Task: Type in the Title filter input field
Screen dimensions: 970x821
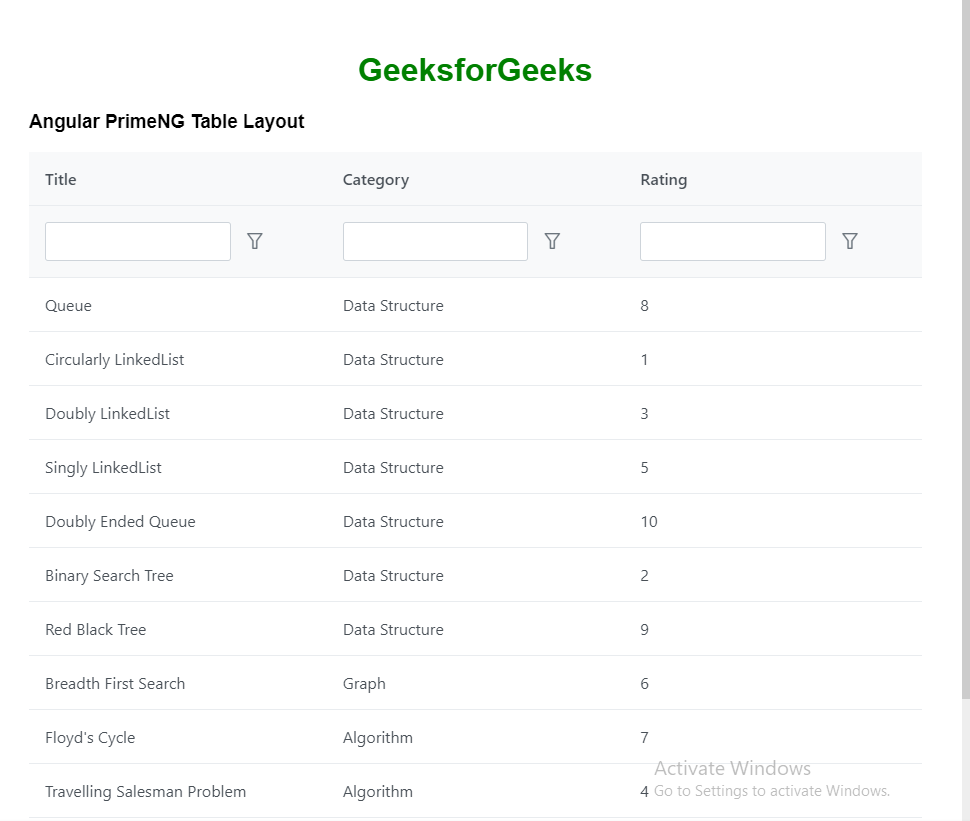Action: (x=138, y=241)
